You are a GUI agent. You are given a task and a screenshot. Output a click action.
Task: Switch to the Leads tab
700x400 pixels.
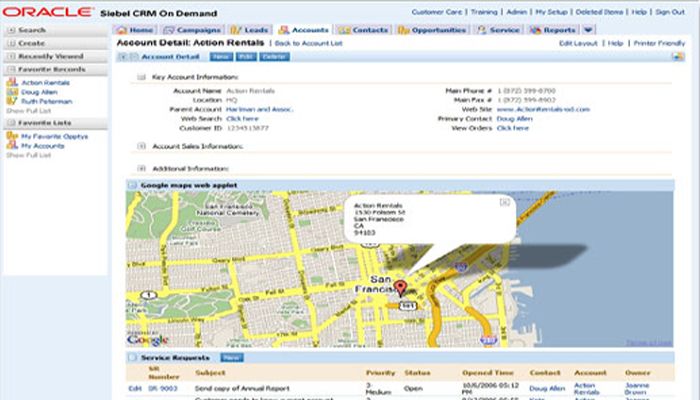(250, 30)
